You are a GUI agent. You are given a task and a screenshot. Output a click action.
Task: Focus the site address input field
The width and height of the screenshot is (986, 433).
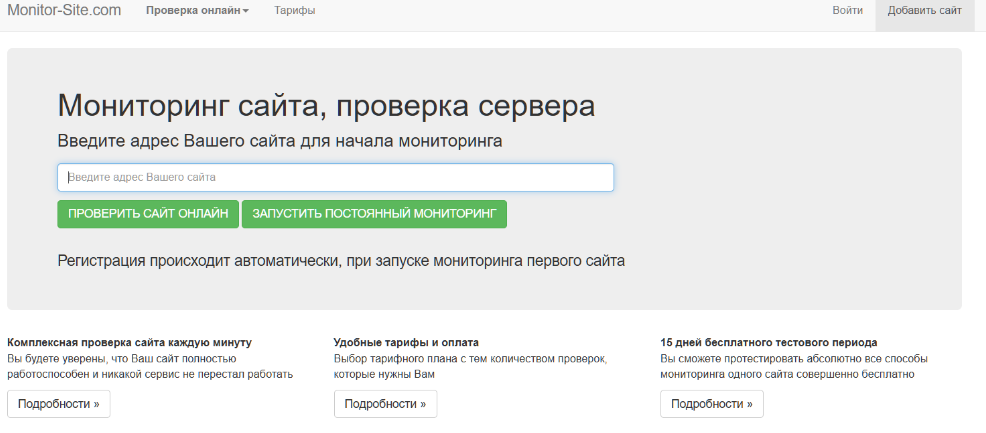click(335, 178)
